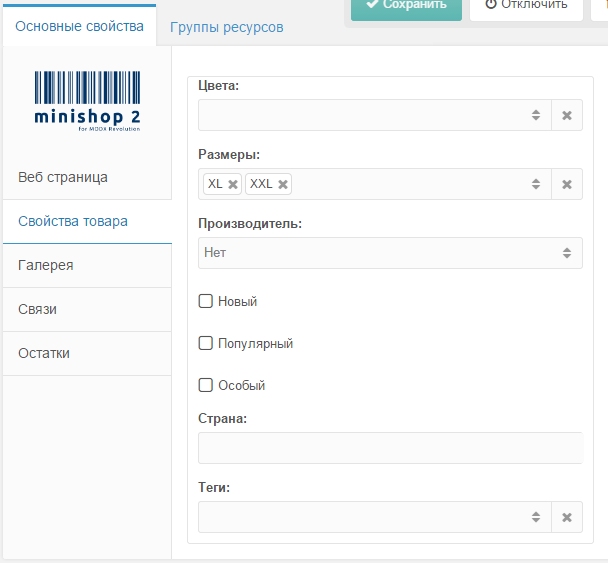Tick the Популярный checkbox
Image resolution: width=608 pixels, height=563 pixels.
206,343
